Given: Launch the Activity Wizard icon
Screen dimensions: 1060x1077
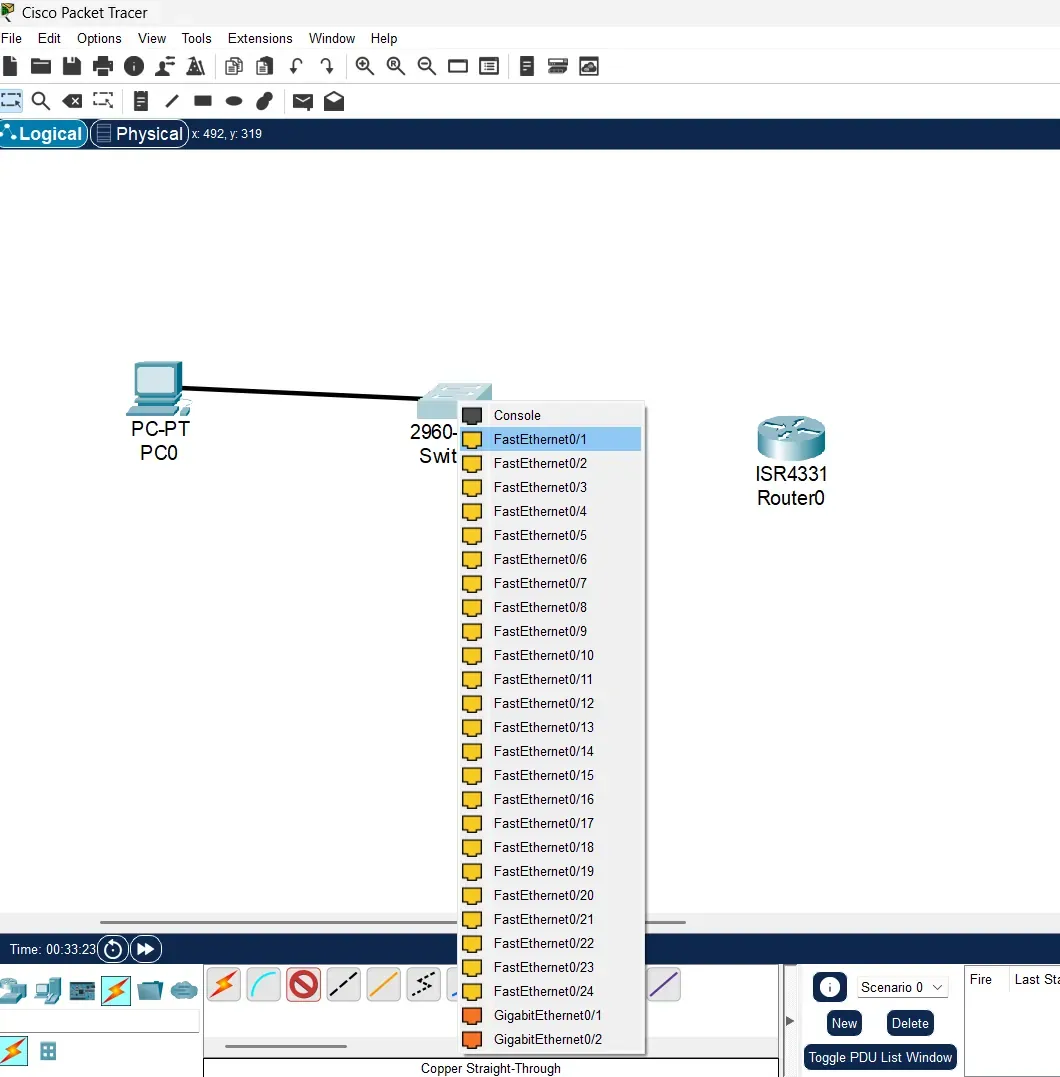Looking at the screenshot, I should coord(196,67).
